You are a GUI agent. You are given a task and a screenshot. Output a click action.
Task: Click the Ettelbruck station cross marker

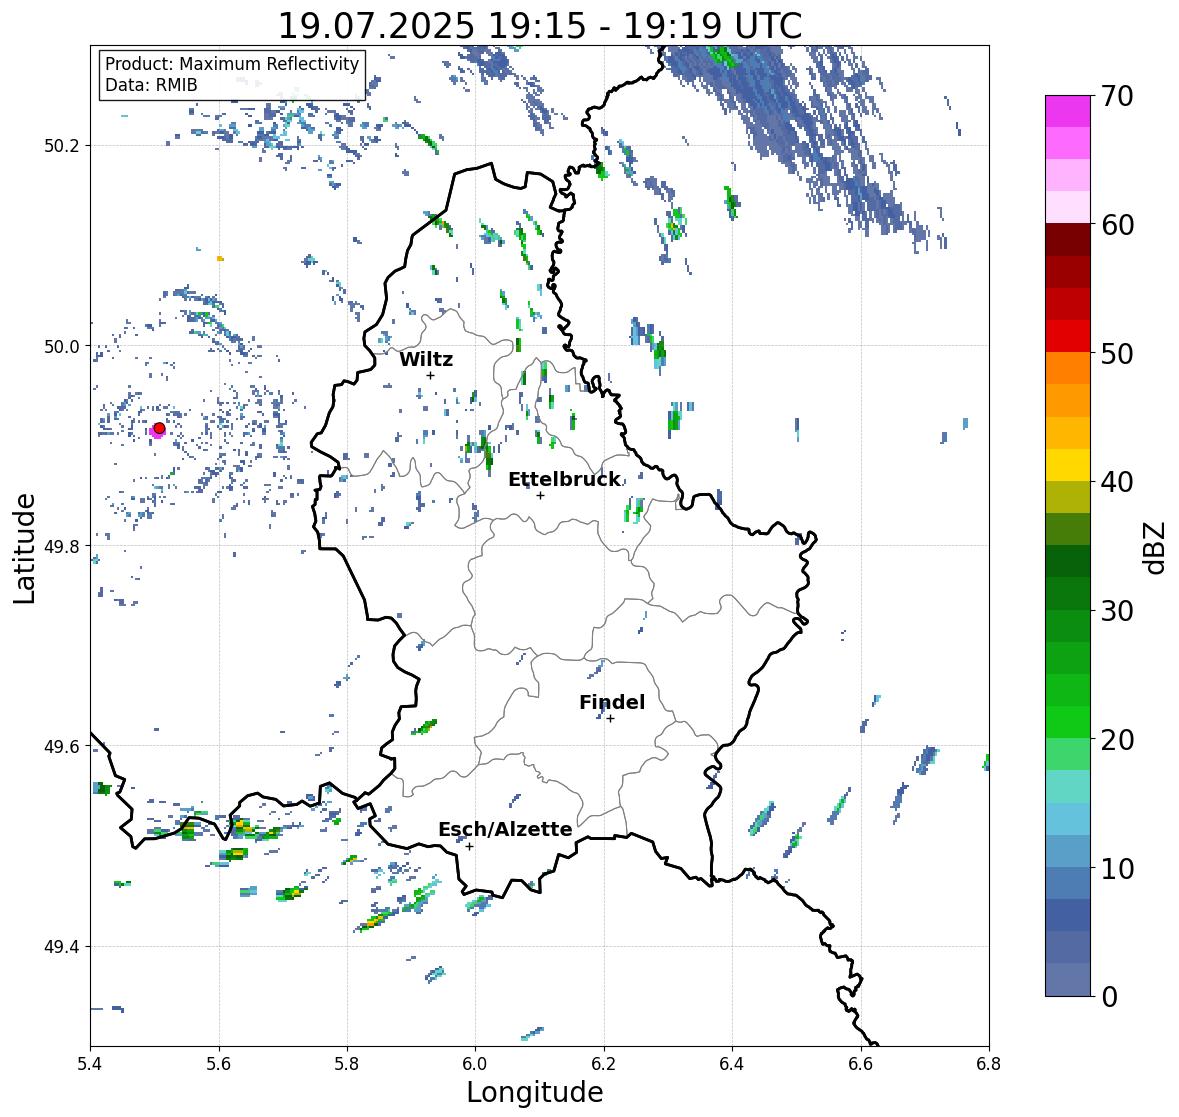coord(540,495)
